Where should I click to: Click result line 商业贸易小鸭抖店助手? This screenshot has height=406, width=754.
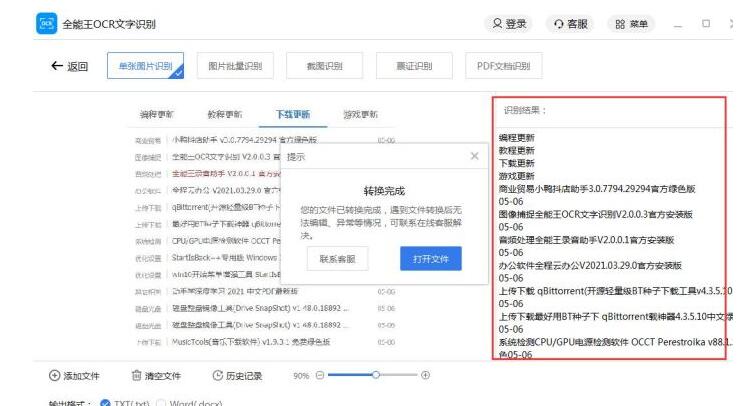pos(597,189)
